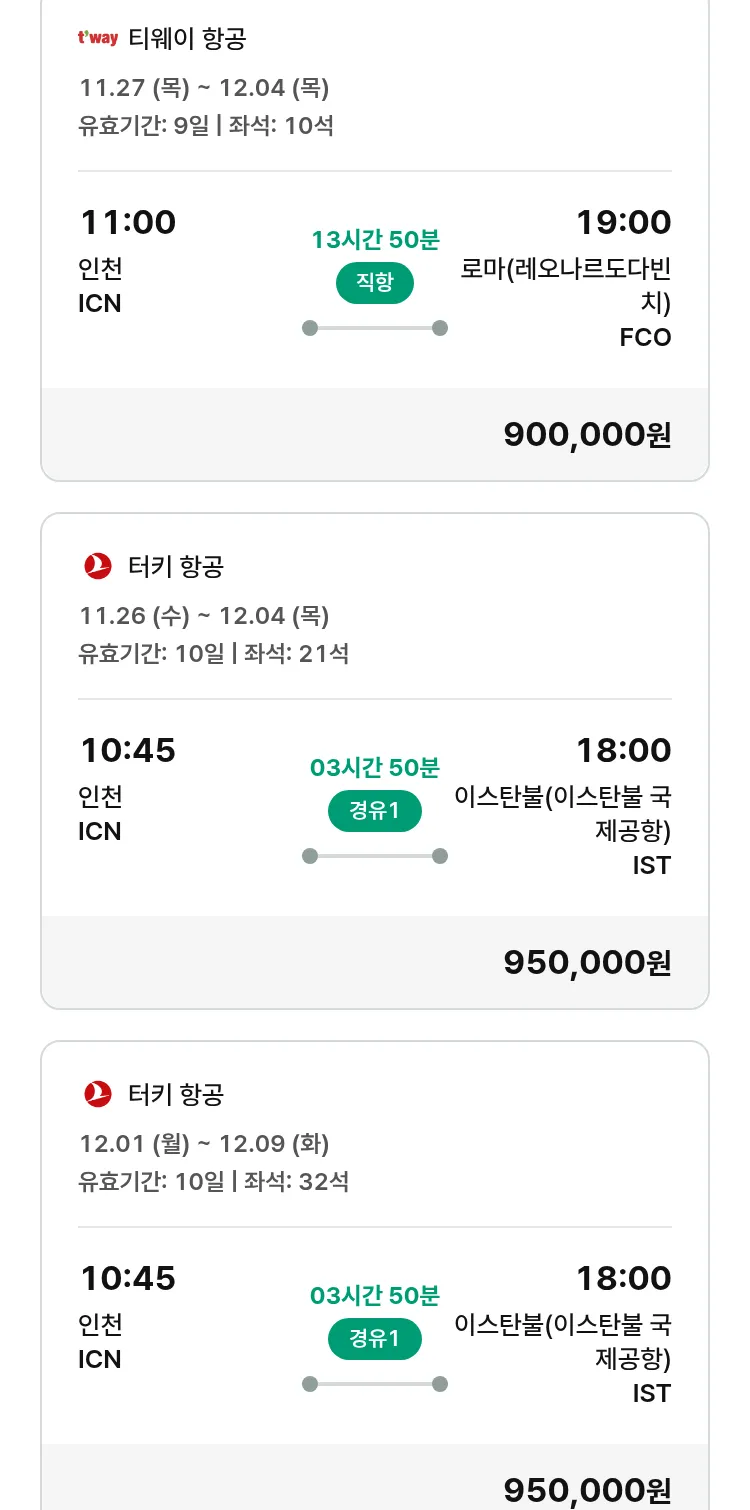Screen dimensions: 750x1510
Task: Select 950,000원 fare for 11.26 departure
Action: (587, 962)
